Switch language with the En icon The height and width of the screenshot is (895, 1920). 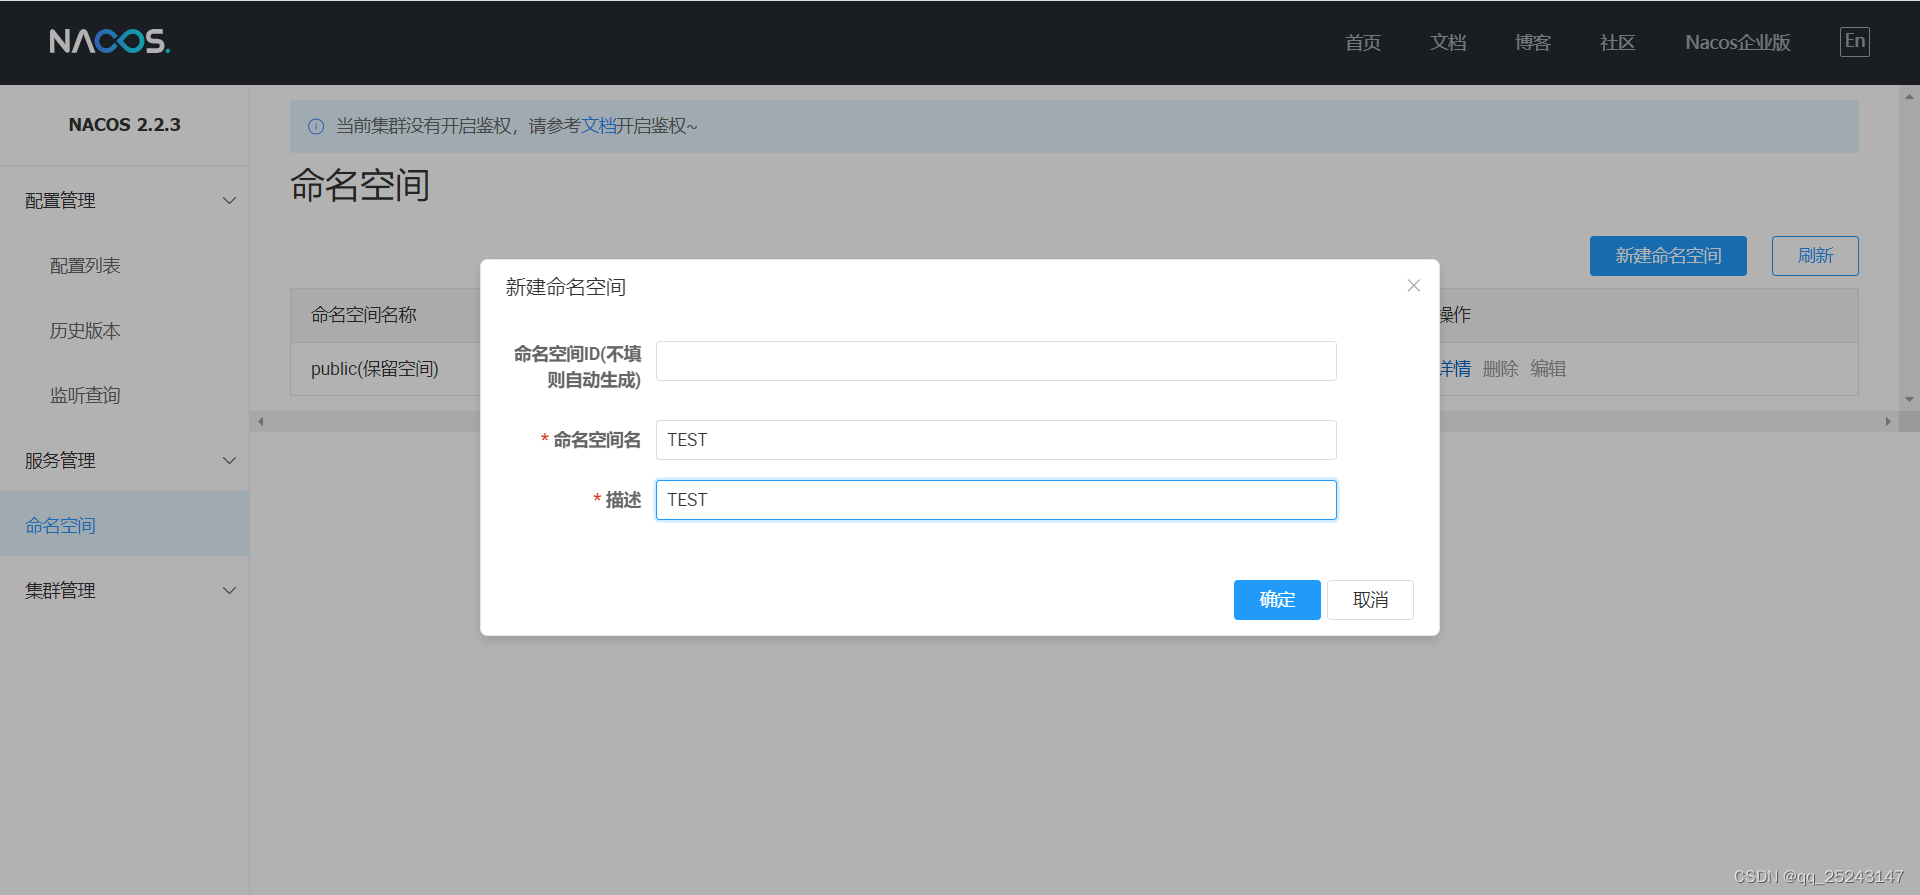1854,41
